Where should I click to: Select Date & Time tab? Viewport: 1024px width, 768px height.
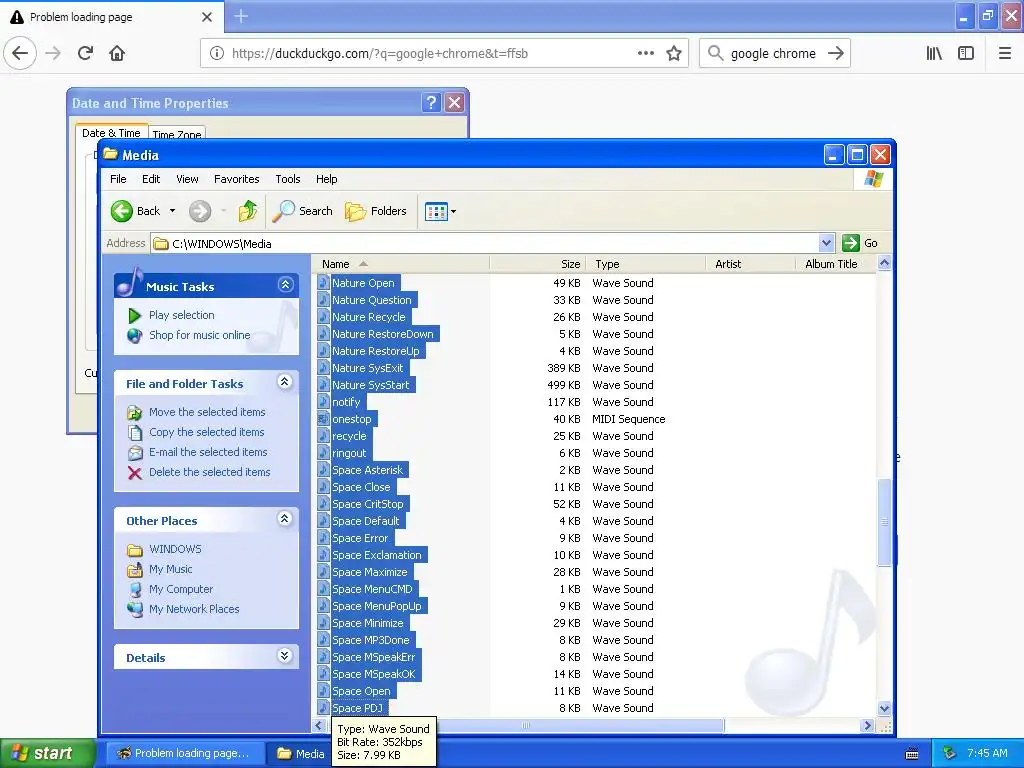point(111,133)
